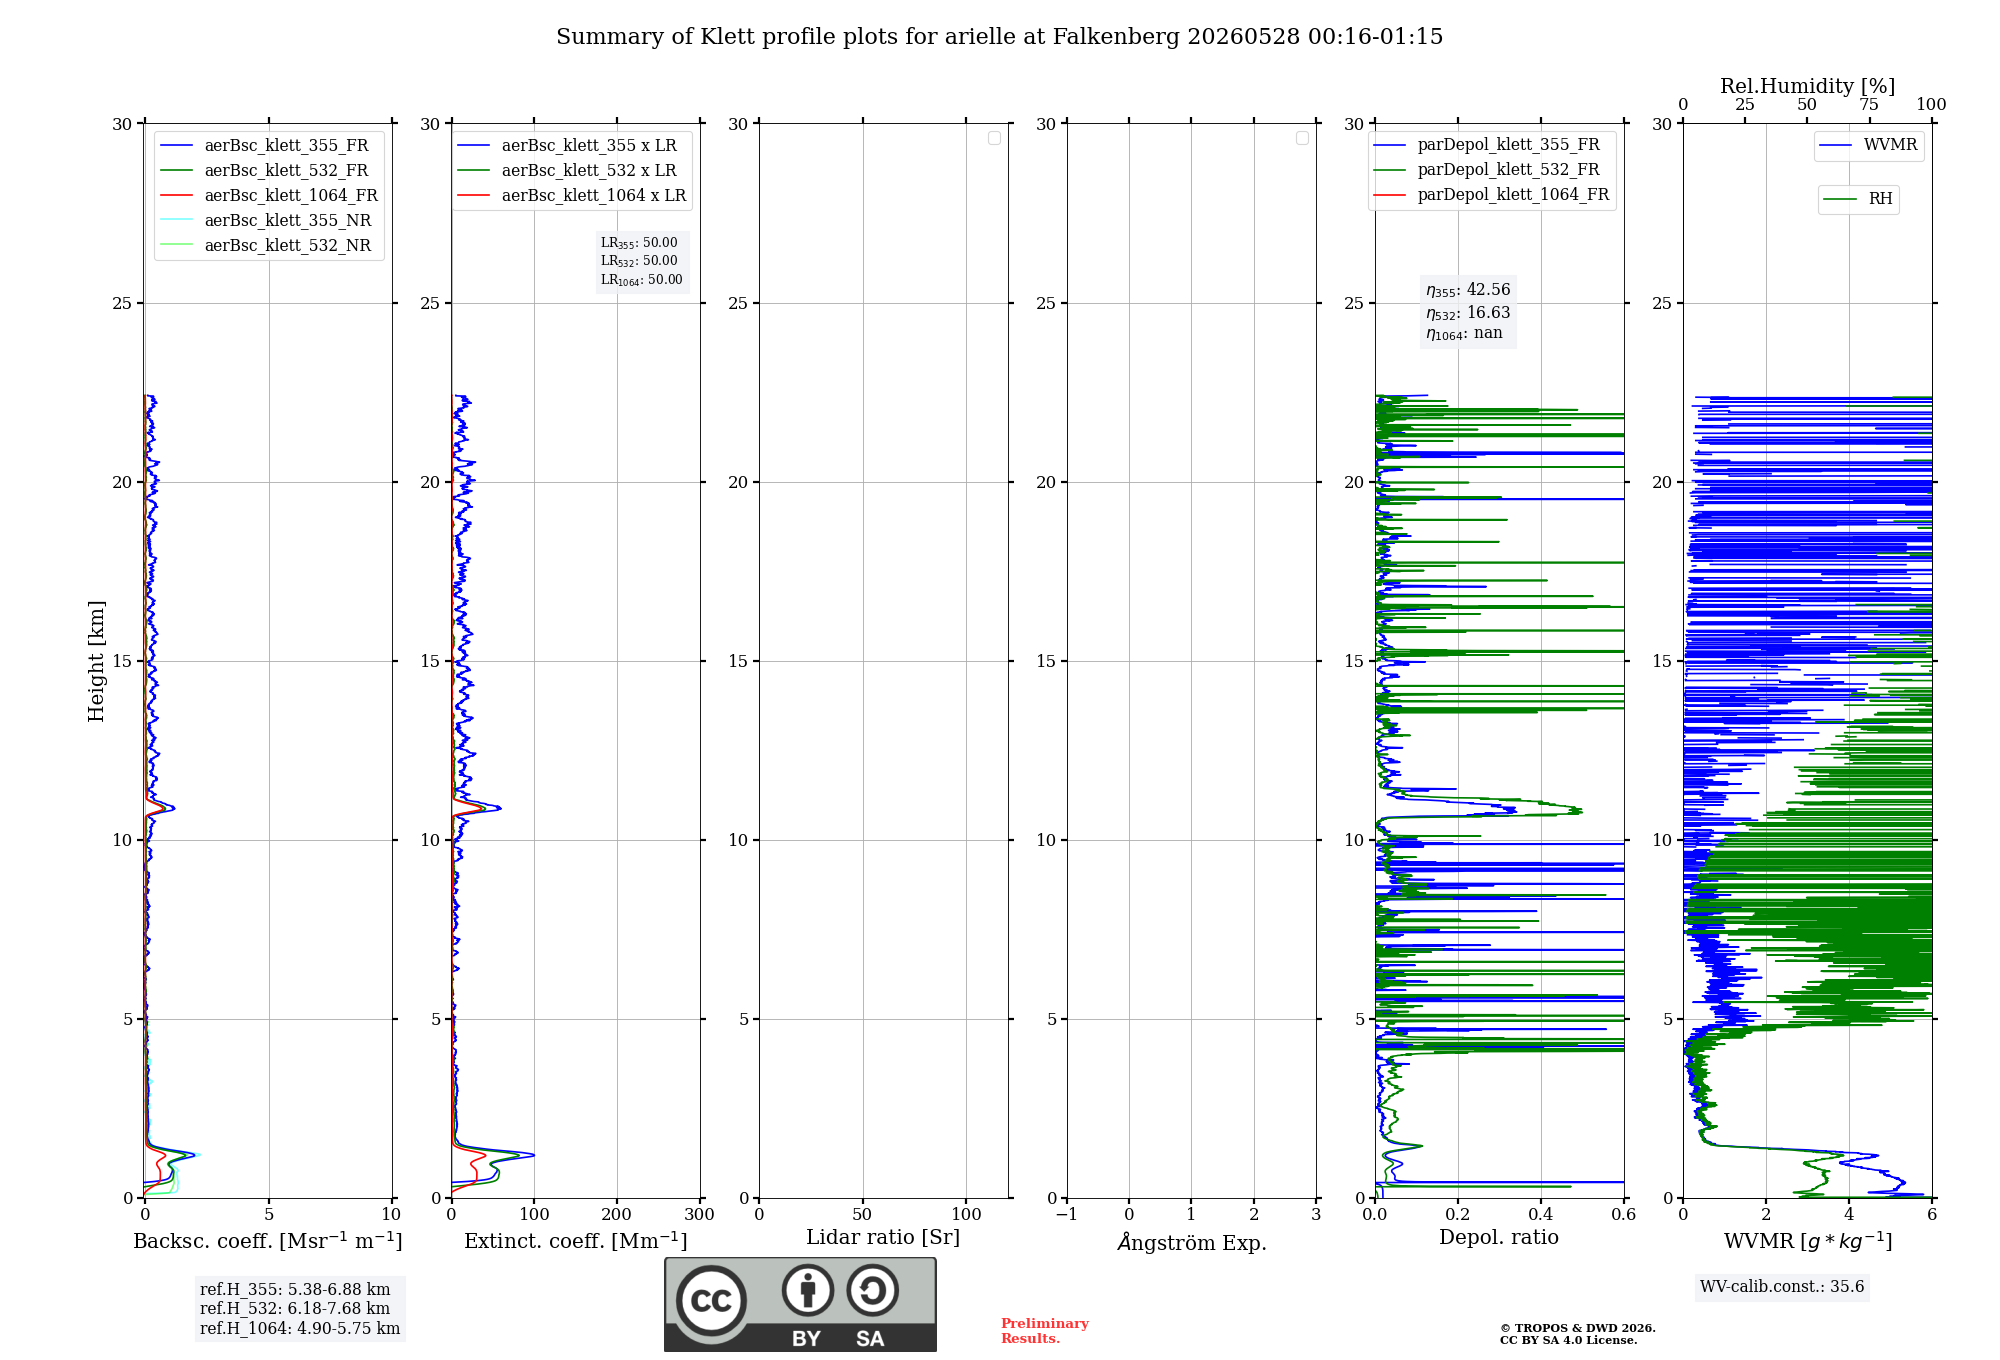Click the aerBsc_klett_532 x LR legend label

tap(588, 170)
